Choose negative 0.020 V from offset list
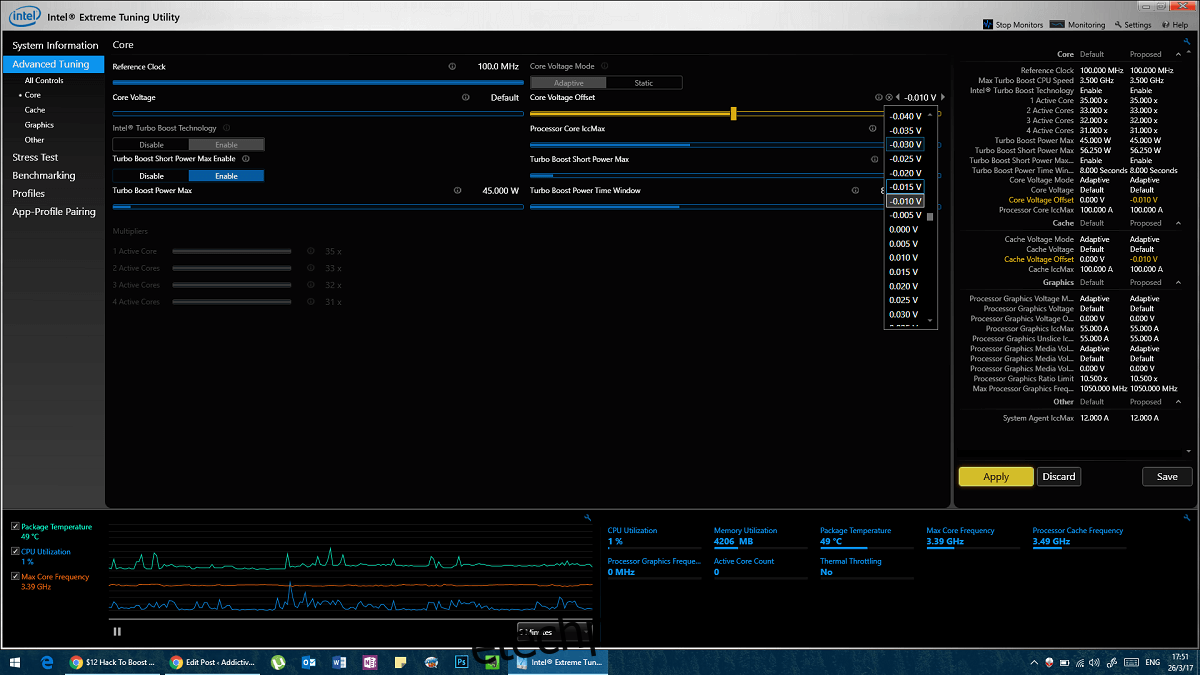The height and width of the screenshot is (675, 1200). click(x=905, y=173)
